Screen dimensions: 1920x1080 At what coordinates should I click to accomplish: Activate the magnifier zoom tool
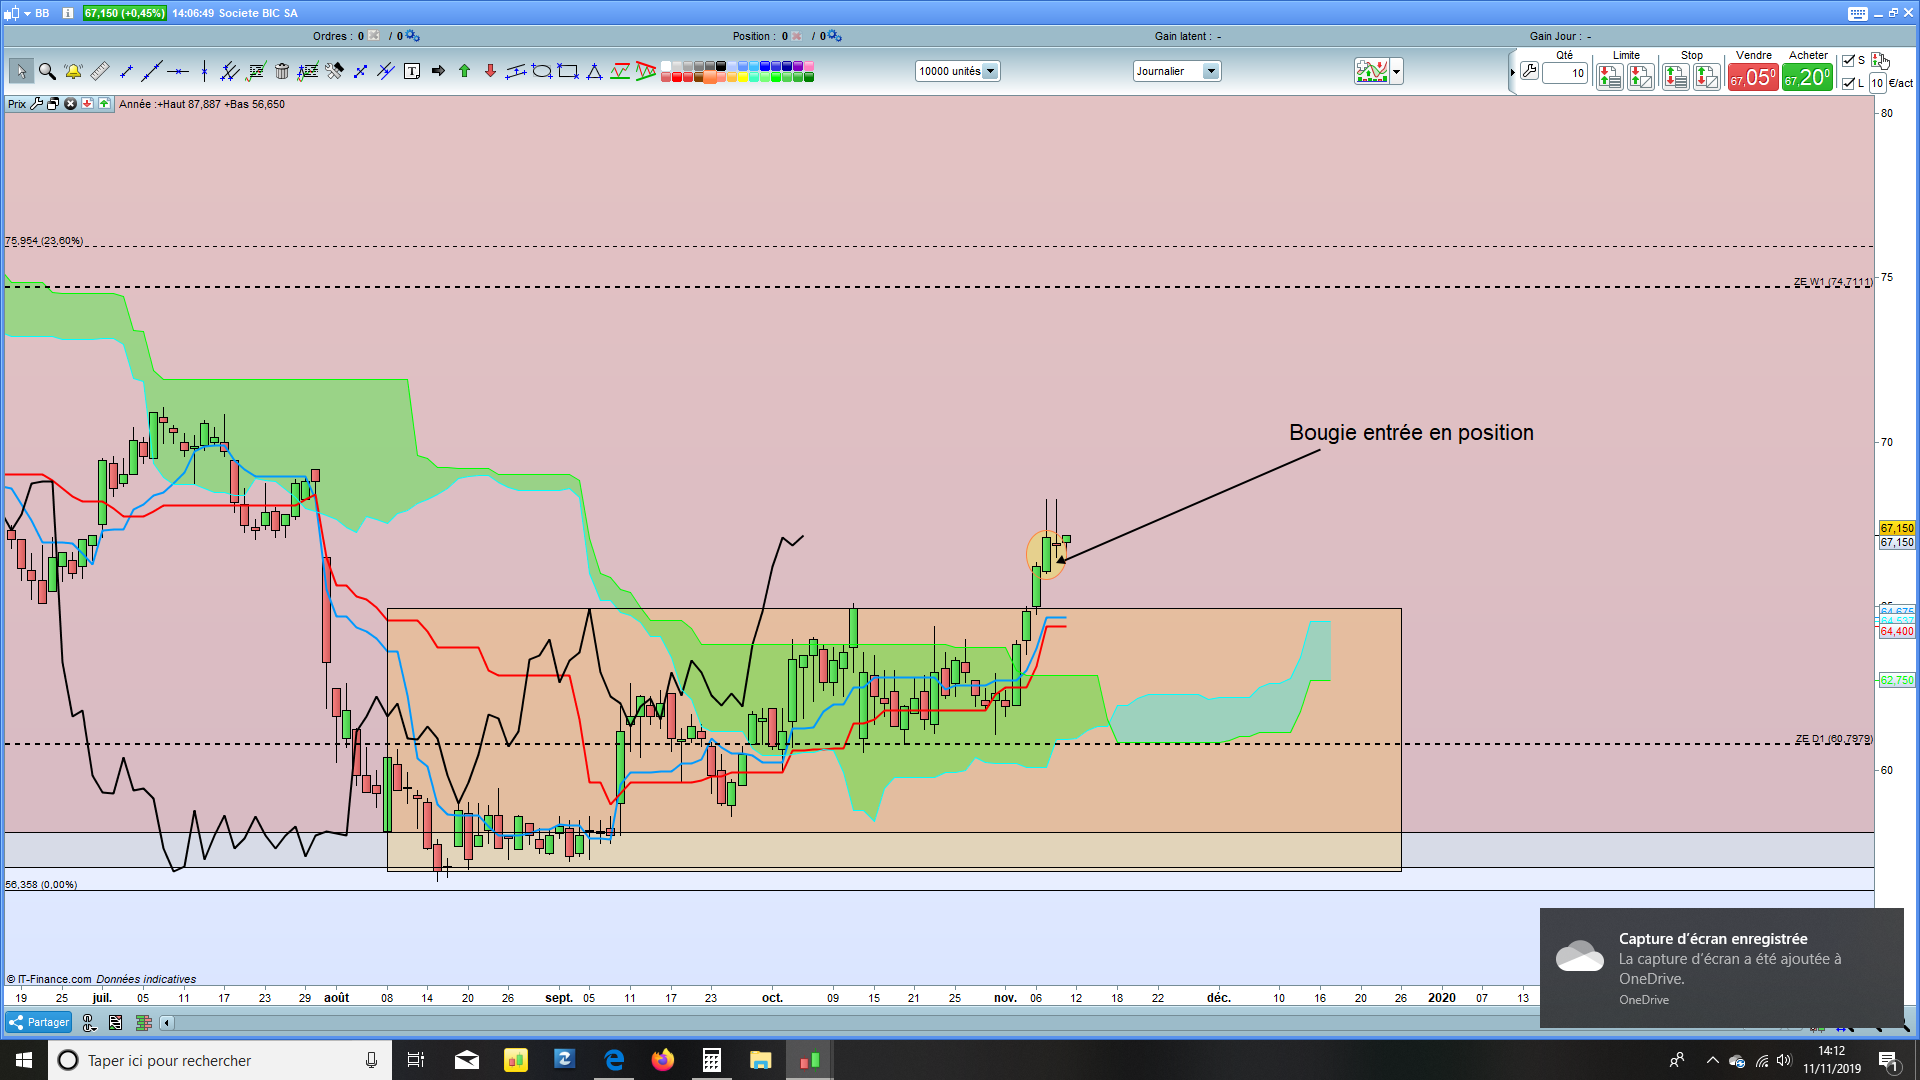(47, 71)
